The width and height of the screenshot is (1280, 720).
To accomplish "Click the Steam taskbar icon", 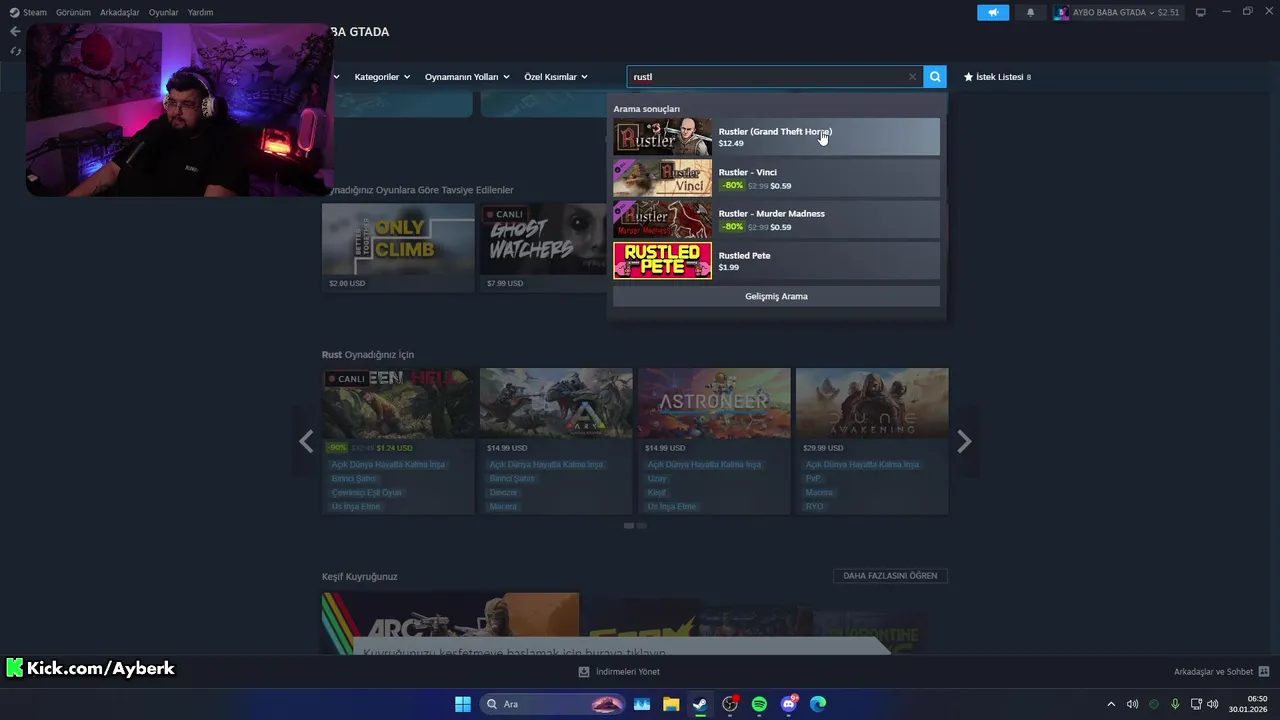I will tap(700, 704).
